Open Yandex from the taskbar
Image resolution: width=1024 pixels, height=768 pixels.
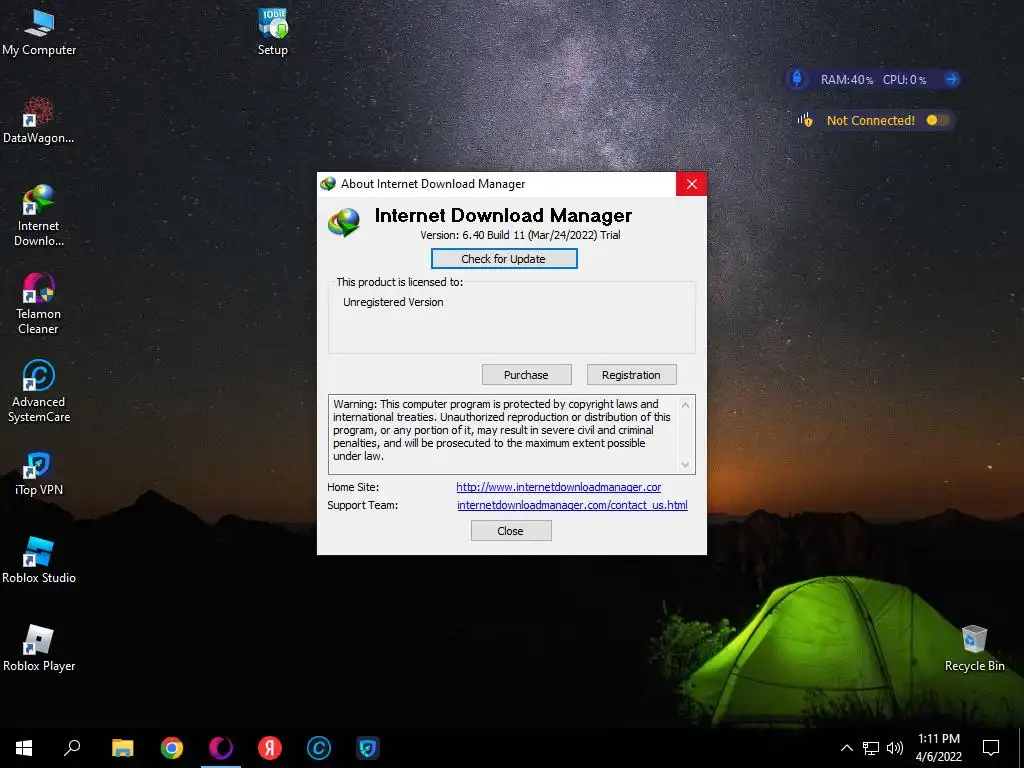[x=270, y=748]
